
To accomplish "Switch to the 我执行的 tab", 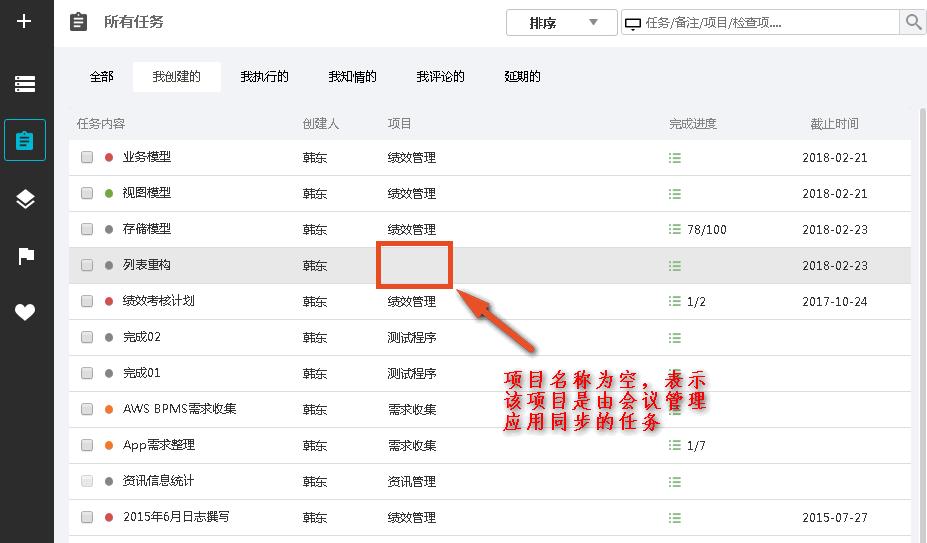I will tap(264, 76).
